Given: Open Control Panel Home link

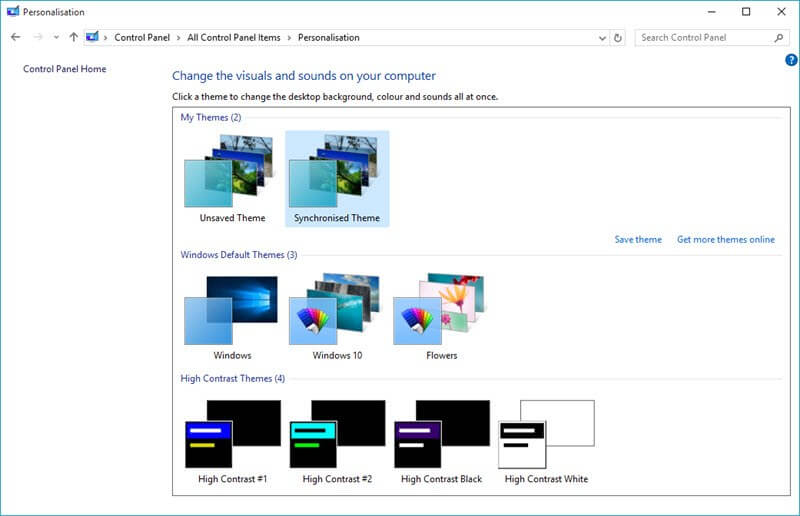Looking at the screenshot, I should click(65, 69).
